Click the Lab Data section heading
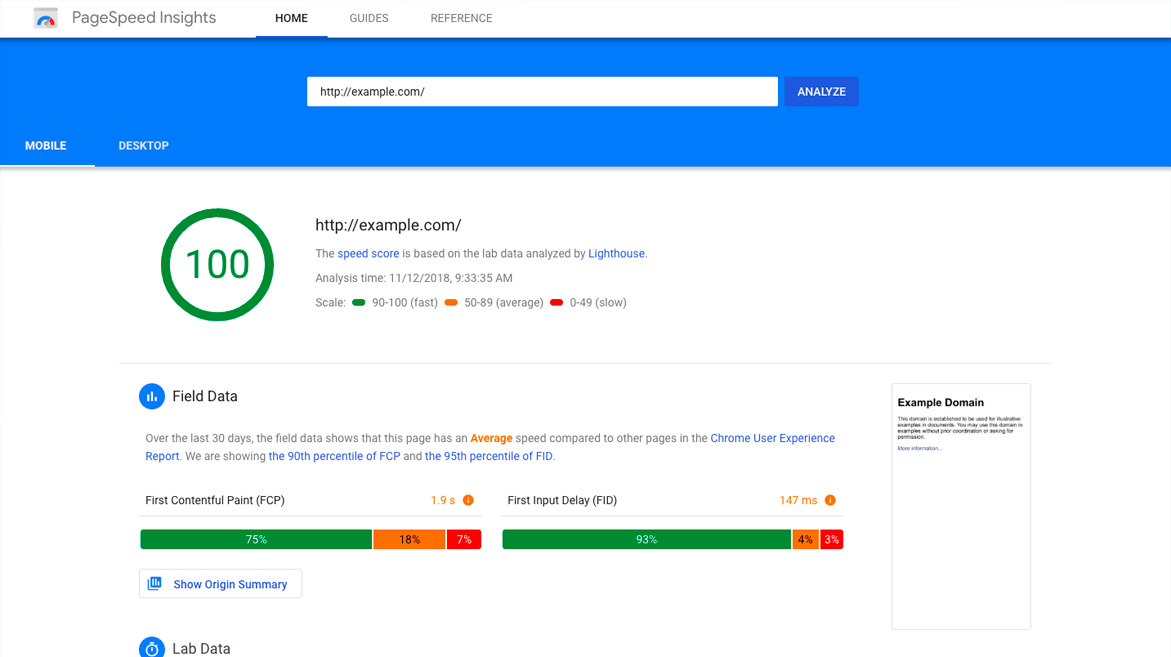The height and width of the screenshot is (657, 1171). click(201, 648)
